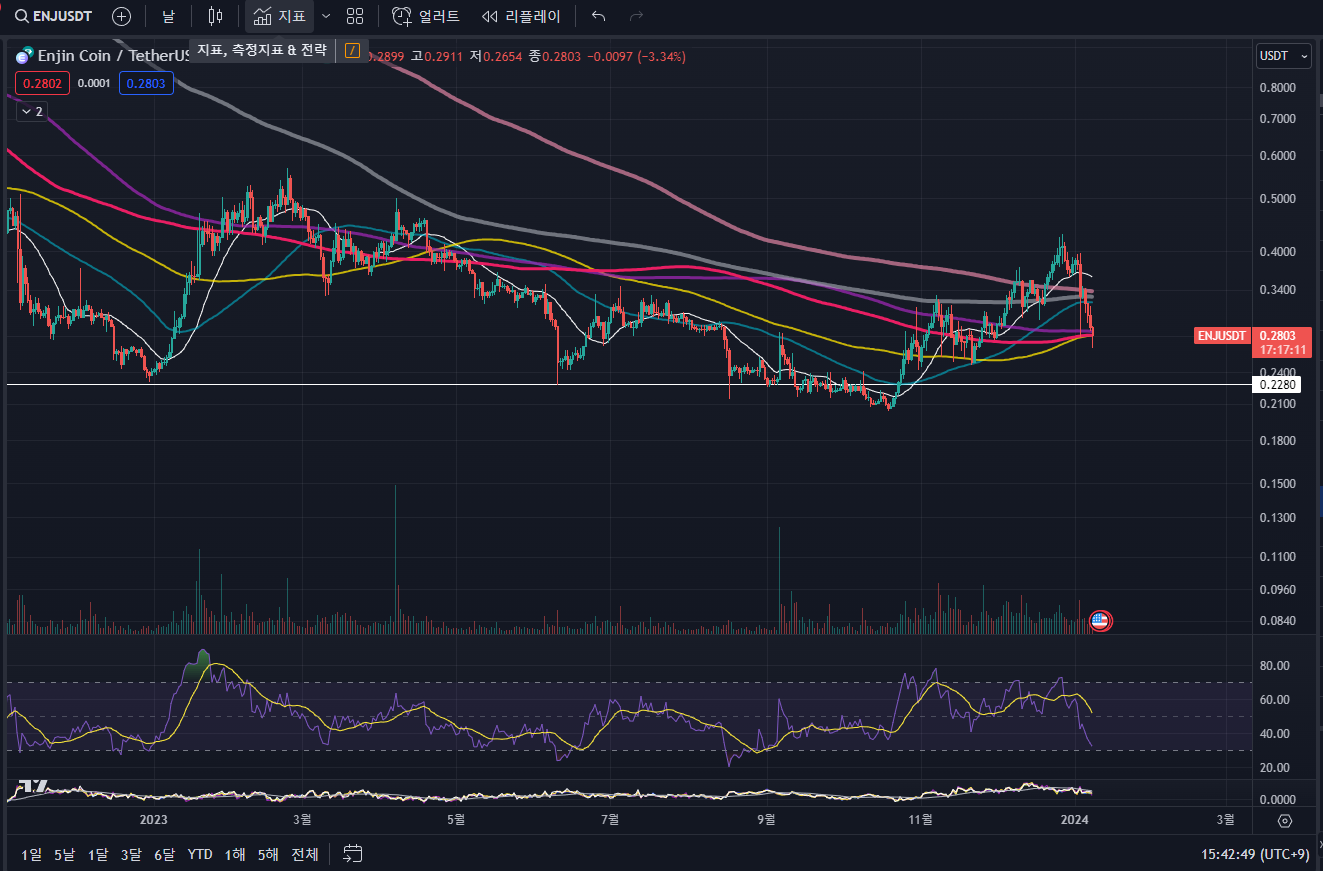Open the go to date calendar icon

click(x=352, y=854)
